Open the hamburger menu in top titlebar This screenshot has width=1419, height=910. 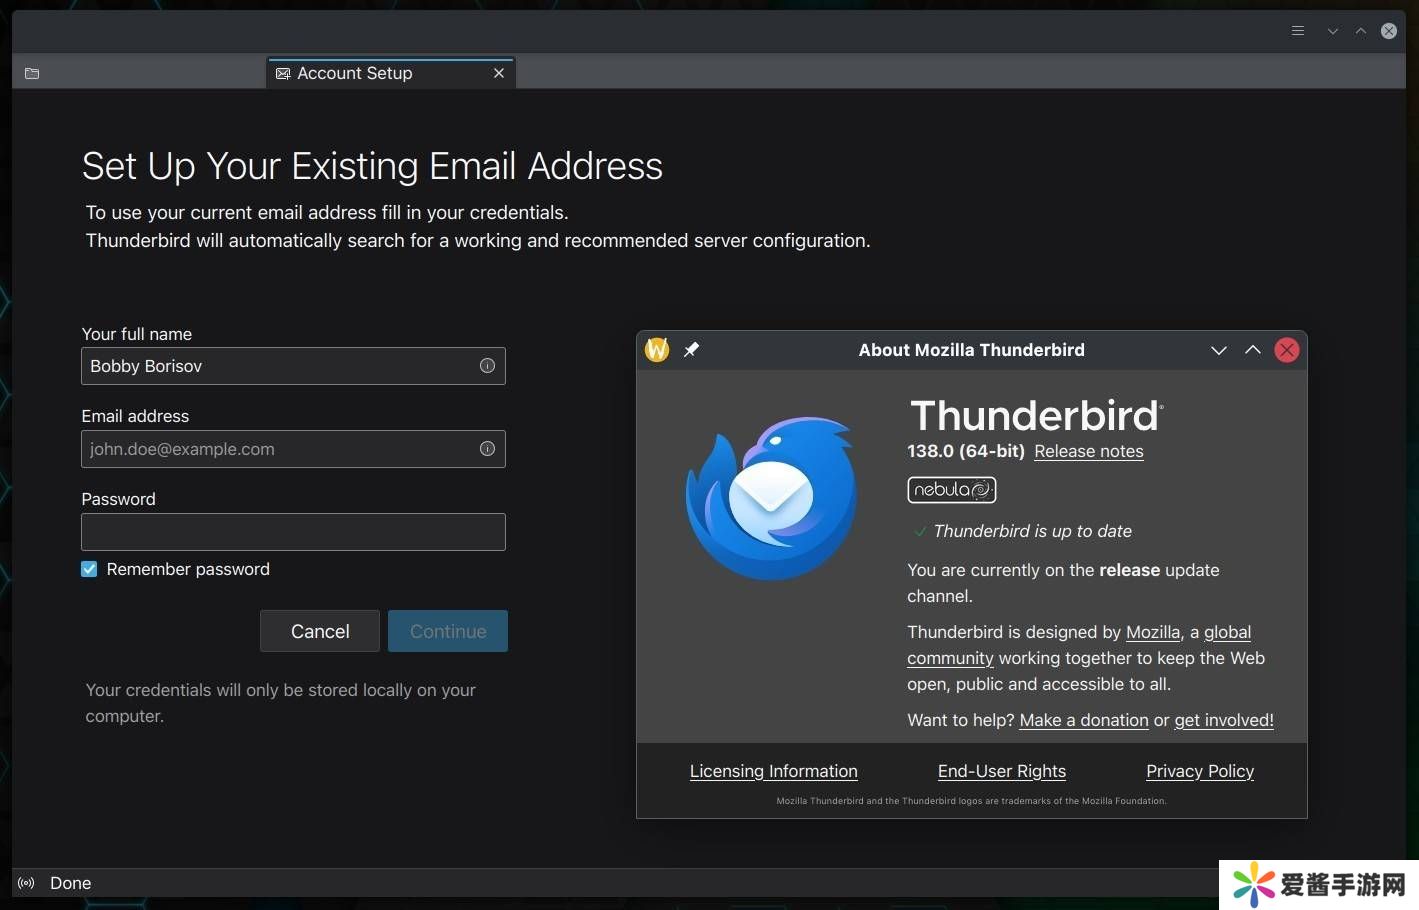[x=1298, y=31]
